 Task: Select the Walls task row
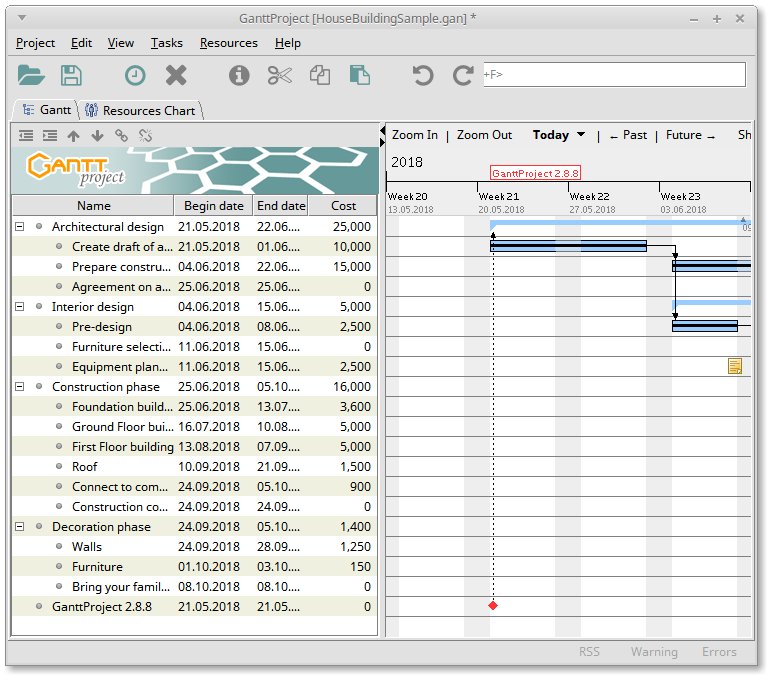(194, 546)
